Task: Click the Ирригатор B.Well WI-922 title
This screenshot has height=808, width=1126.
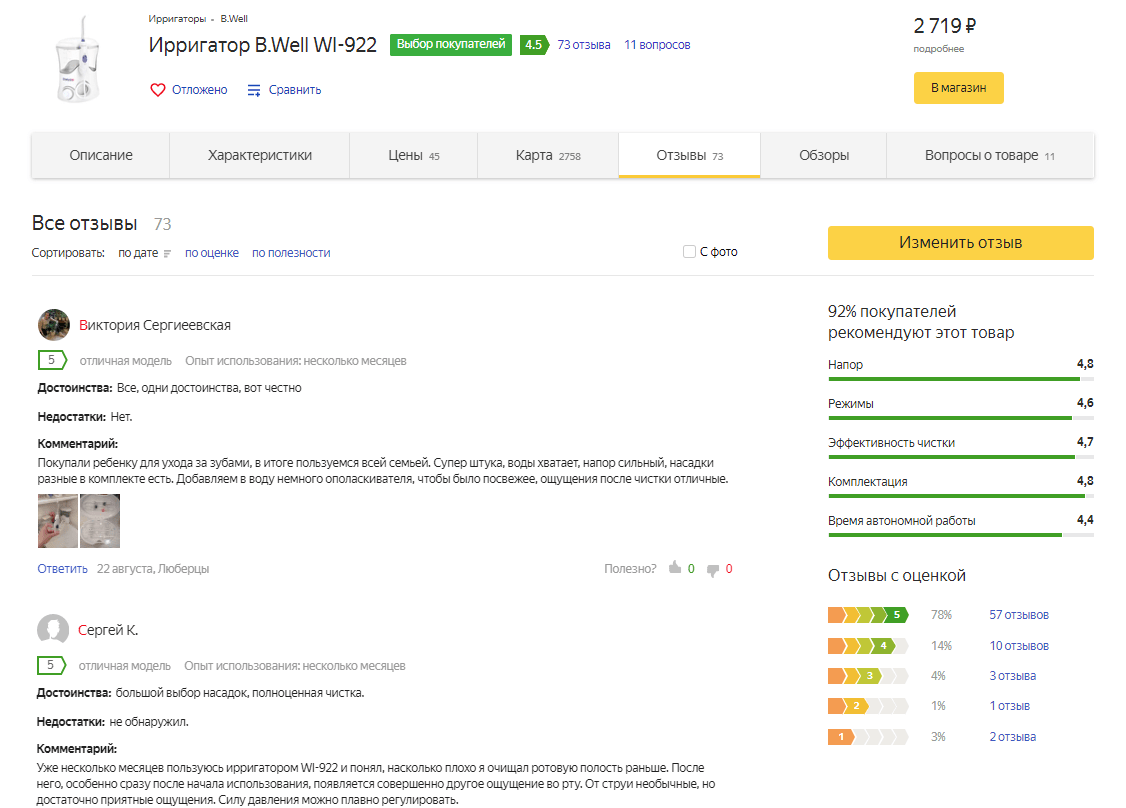Action: coord(263,45)
